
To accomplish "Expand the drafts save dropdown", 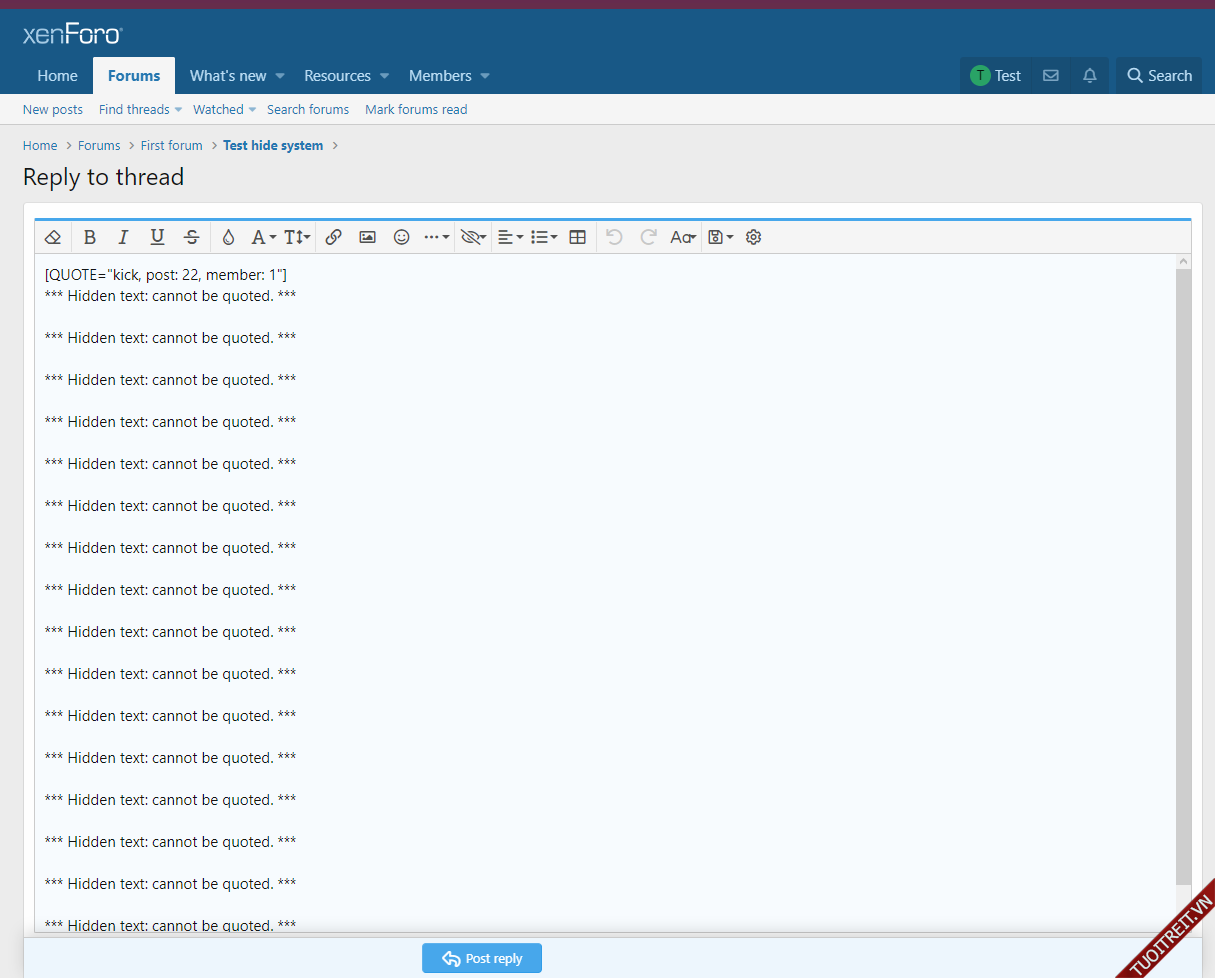I will pos(720,237).
